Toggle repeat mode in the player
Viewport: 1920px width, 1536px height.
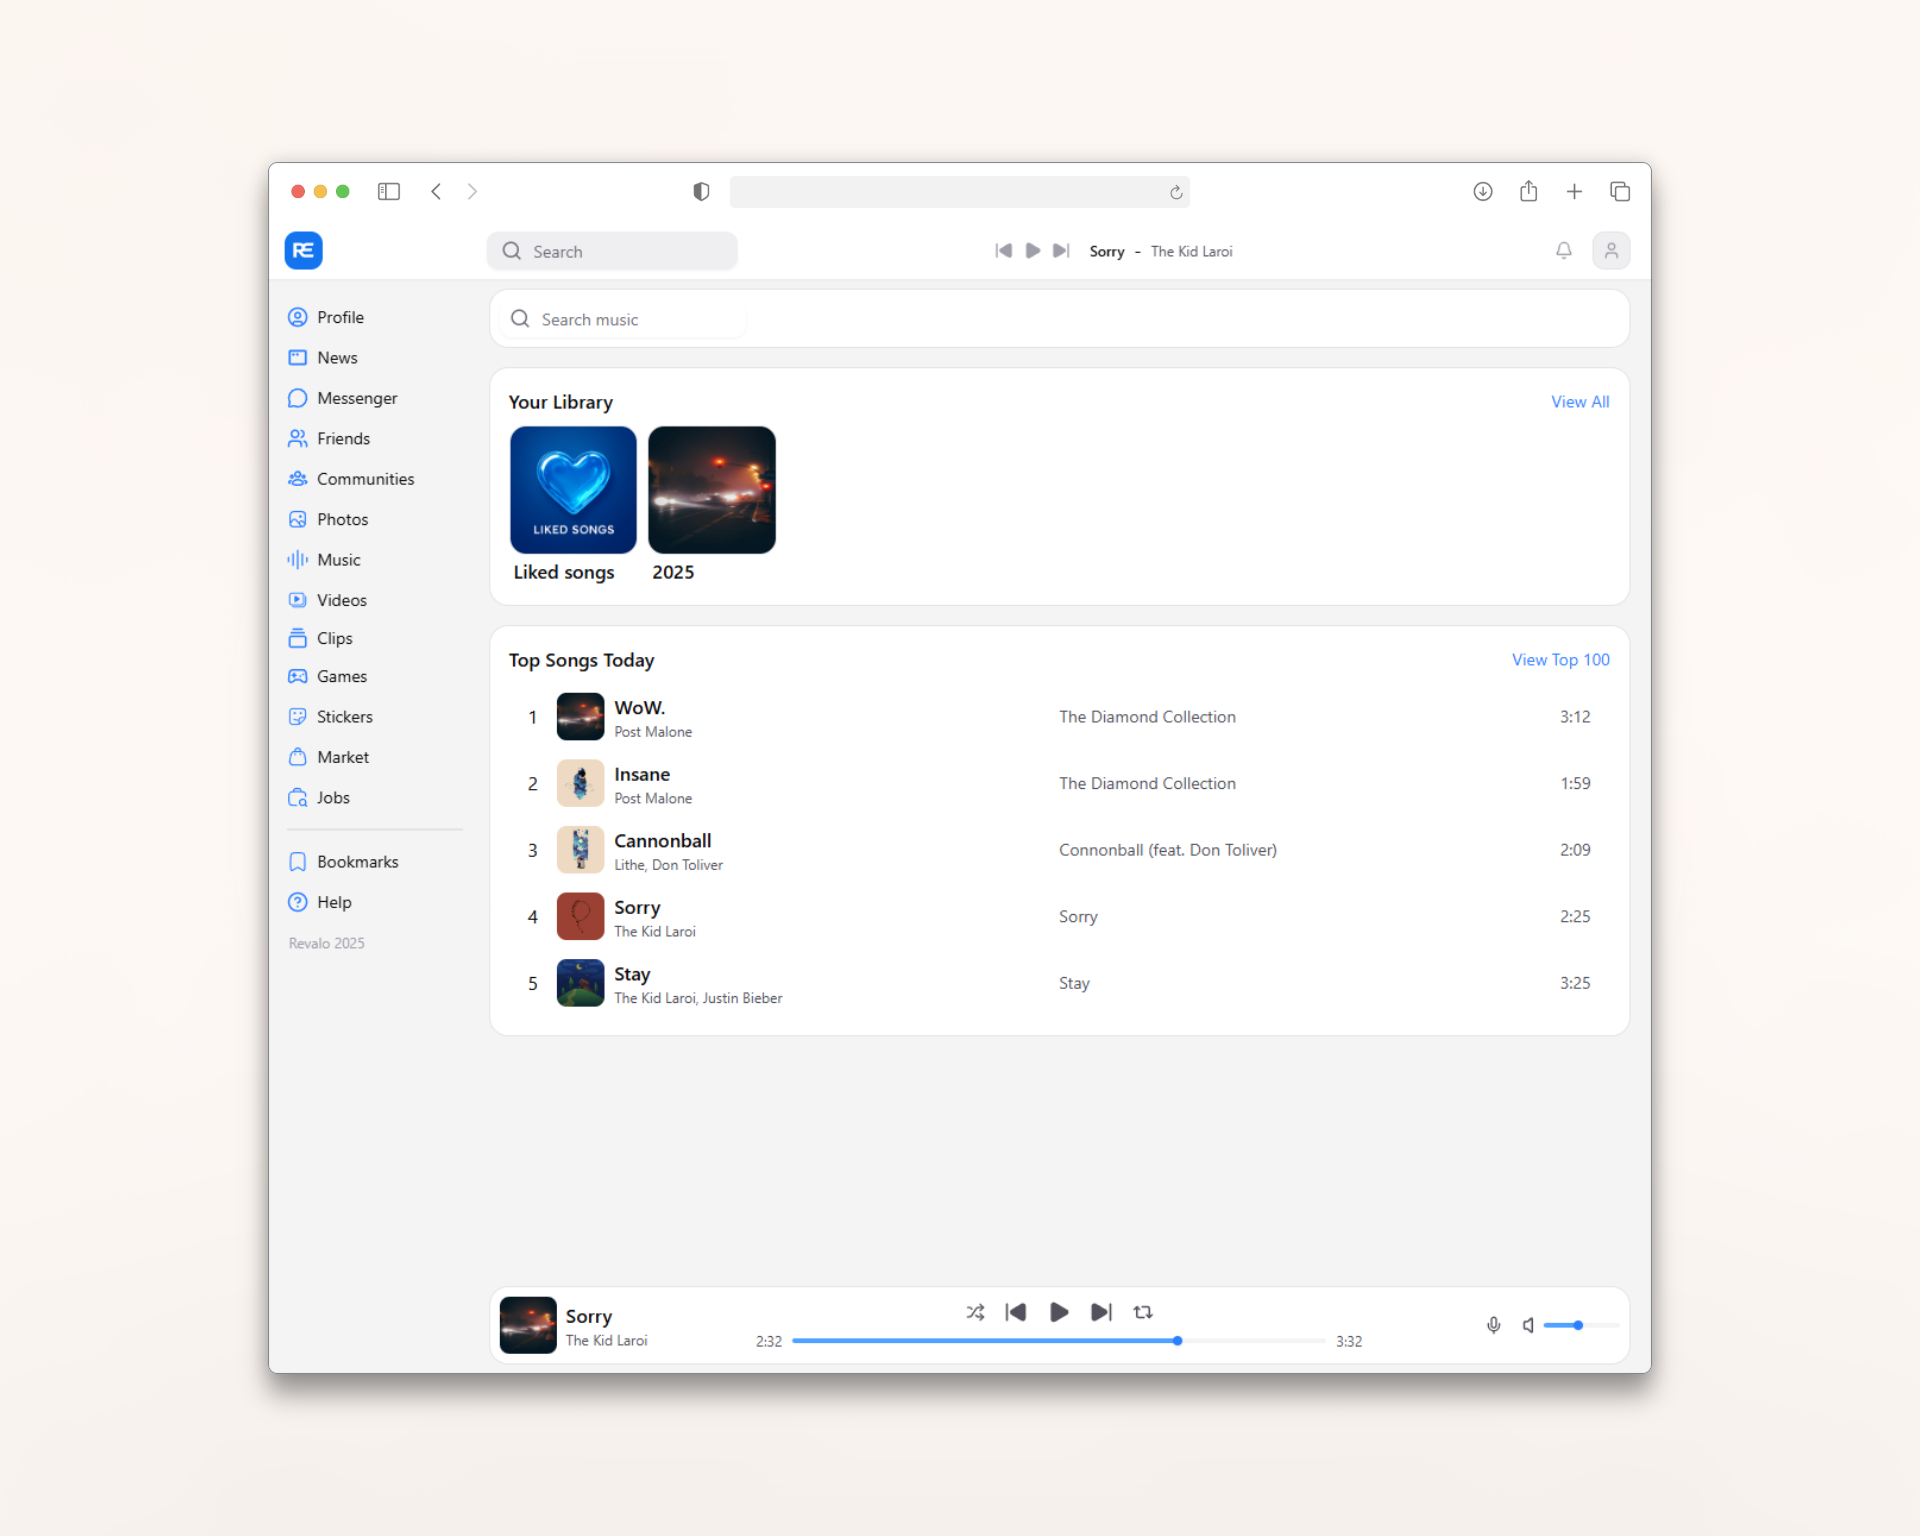coord(1143,1312)
